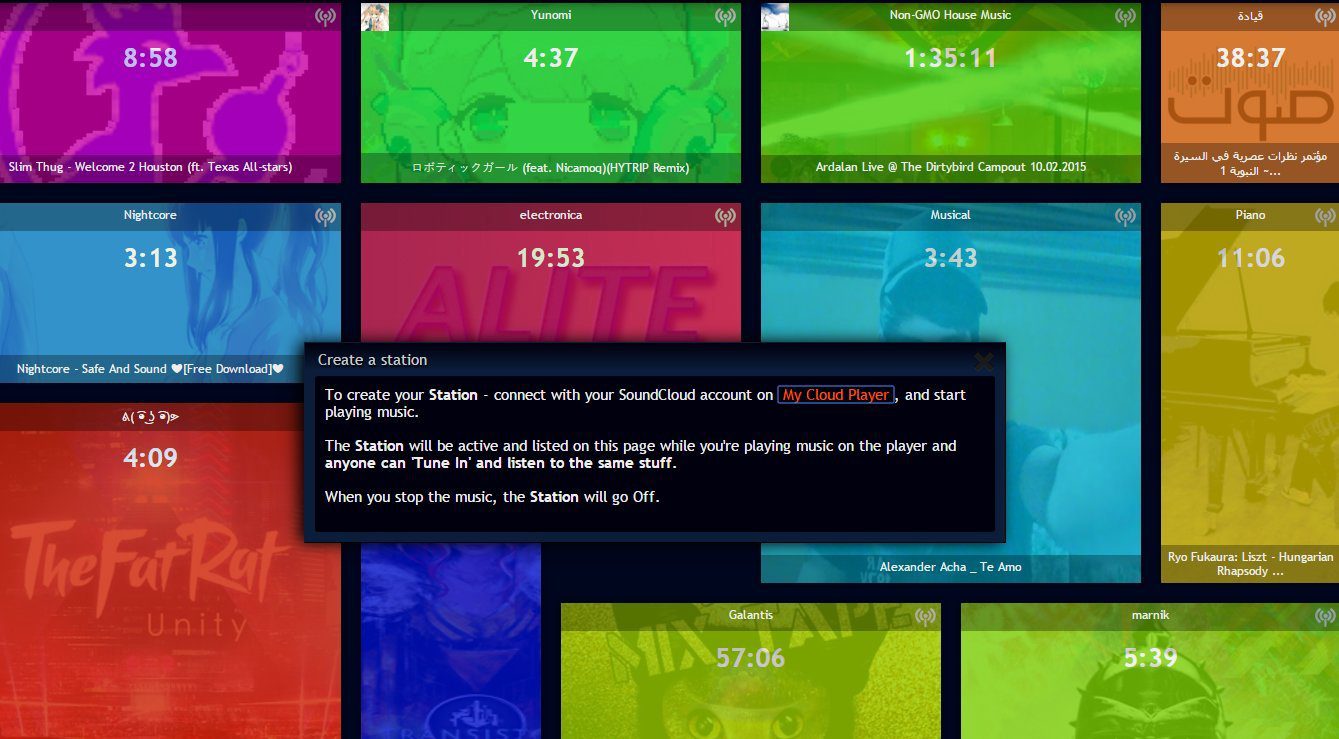1339x739 pixels.
Task: Click broadcast icon on Yunomi station
Action: pos(725,16)
